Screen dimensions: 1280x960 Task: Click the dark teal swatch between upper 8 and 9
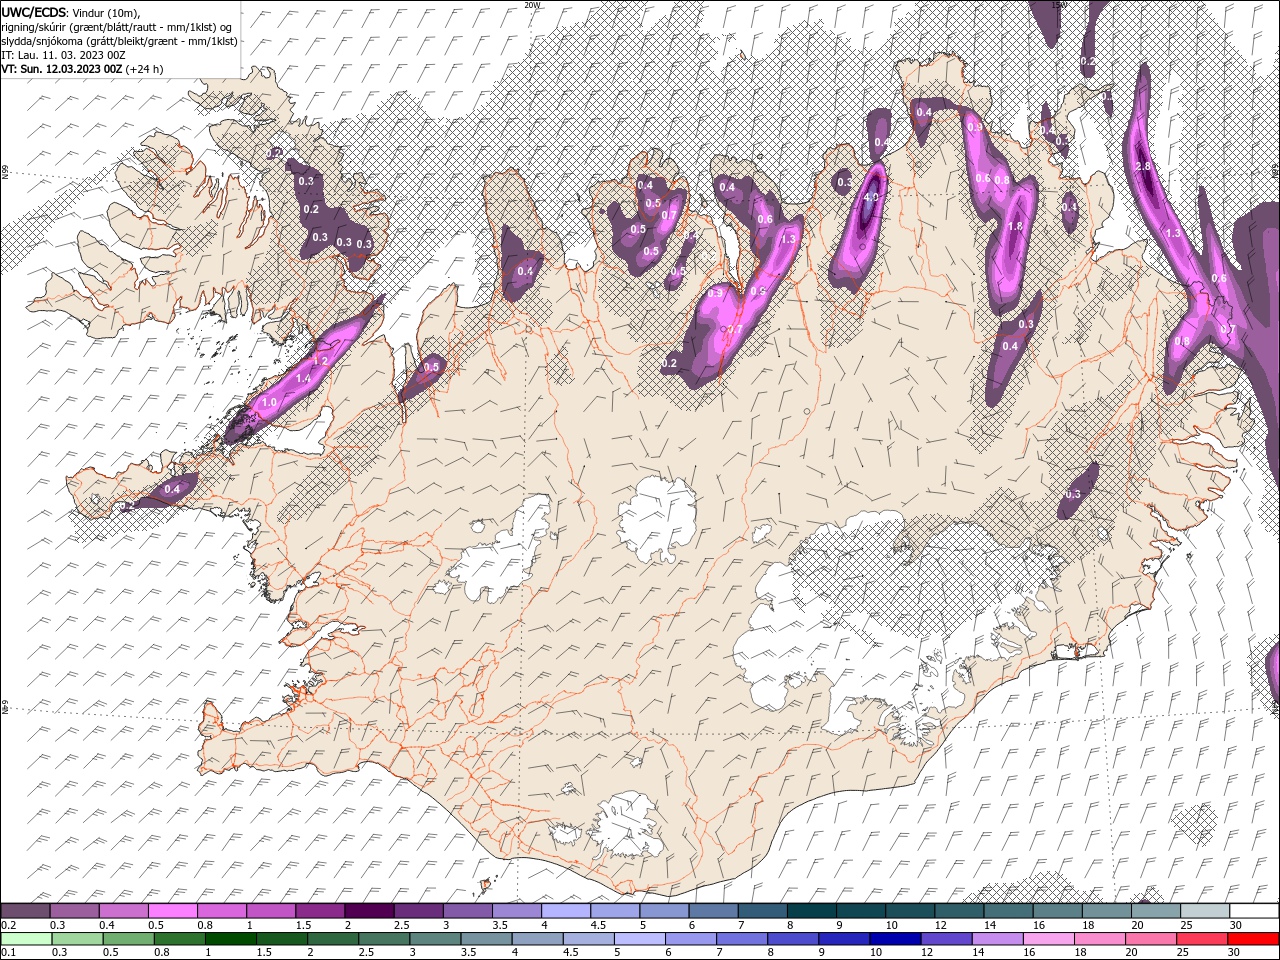812,911
